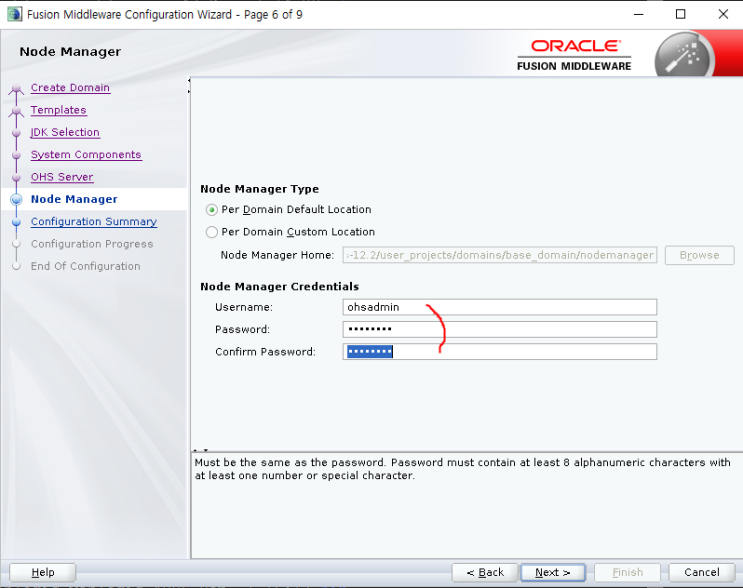This screenshot has height=588, width=743.
Task: Focus the Username field with ohsadmin
Action: (499, 307)
